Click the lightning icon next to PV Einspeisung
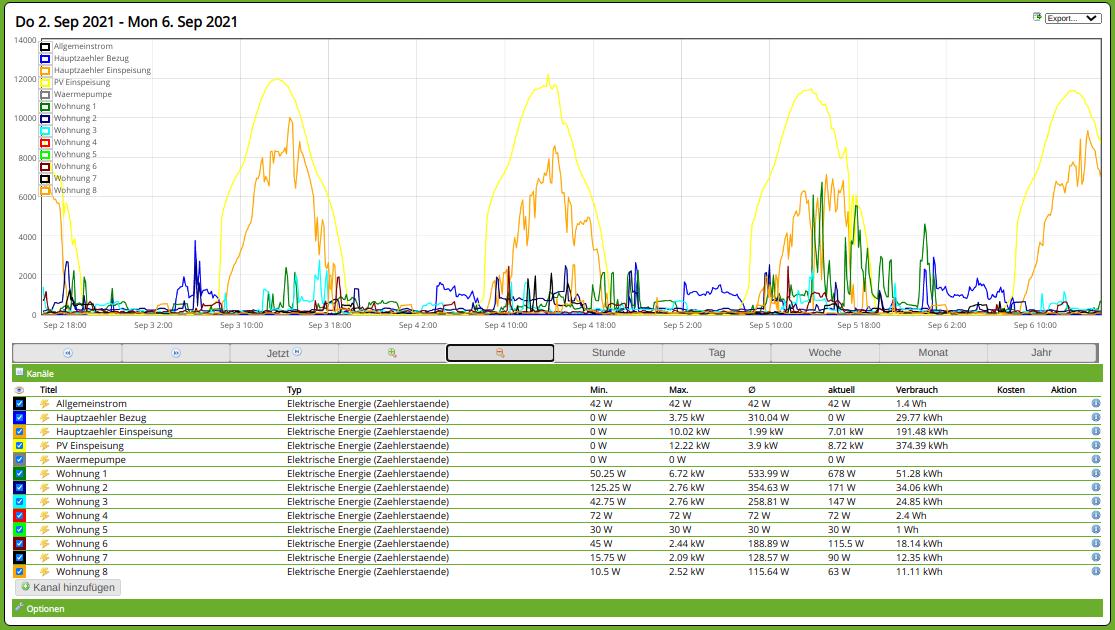Screen dimensions: 1115x630 click(45, 446)
